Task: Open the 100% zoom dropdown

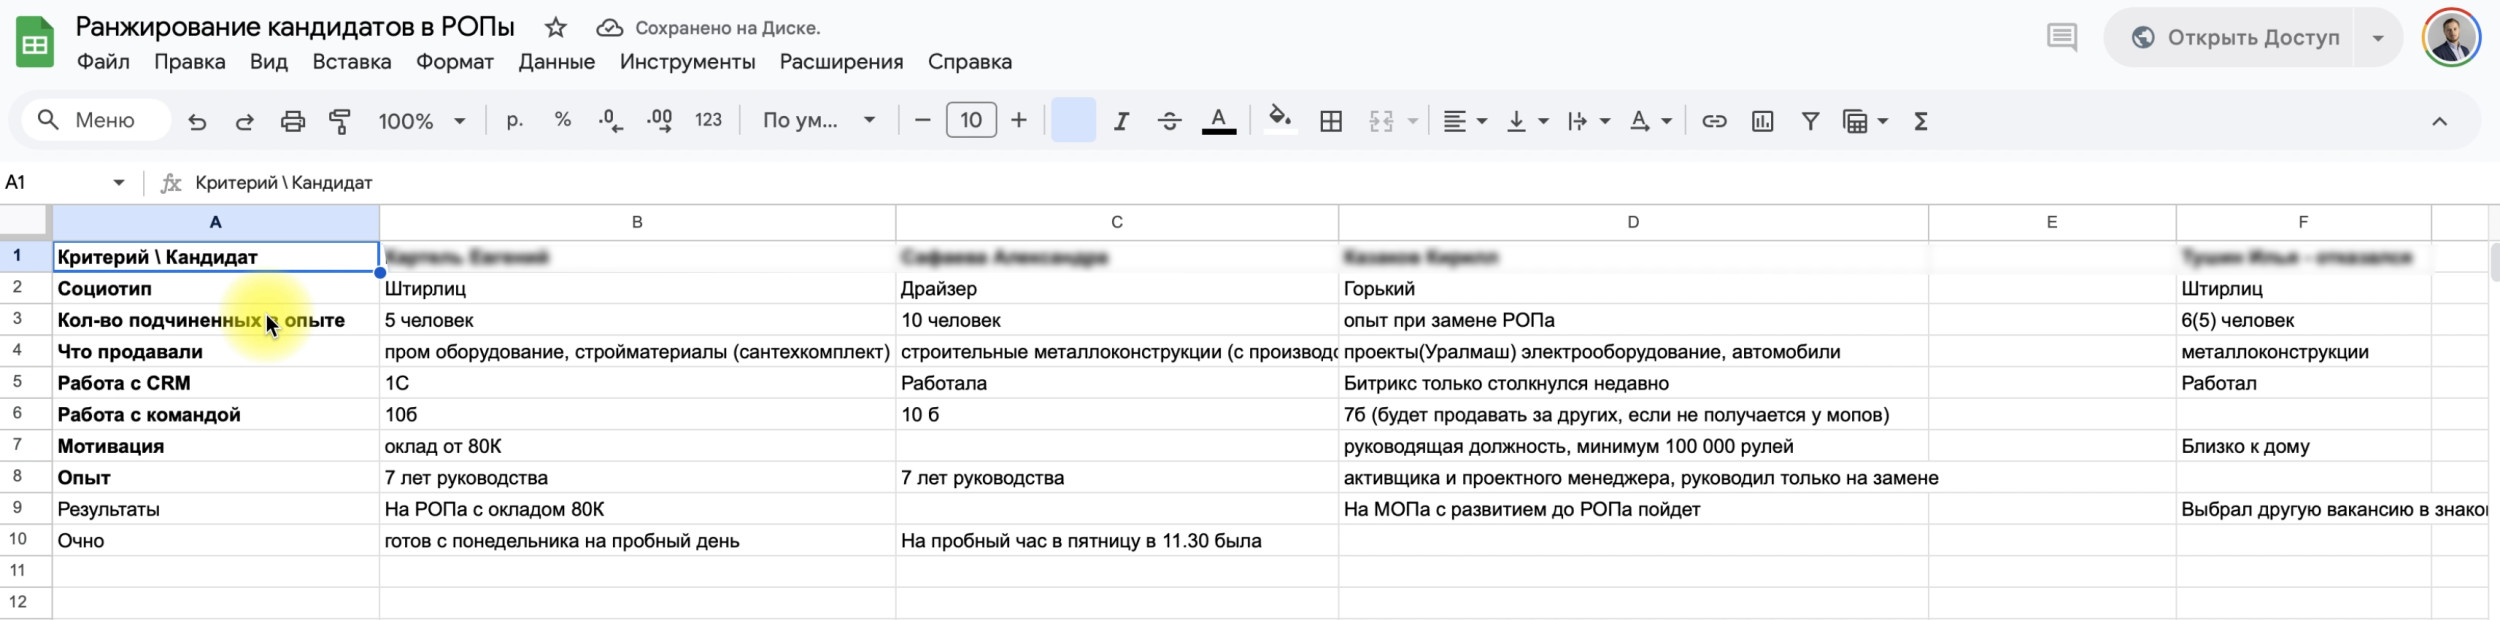Action: point(421,121)
